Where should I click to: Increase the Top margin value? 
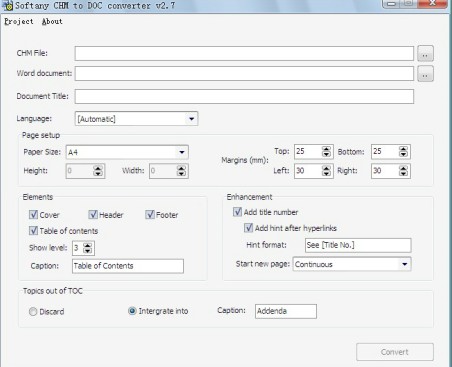pyautogui.click(x=326, y=149)
